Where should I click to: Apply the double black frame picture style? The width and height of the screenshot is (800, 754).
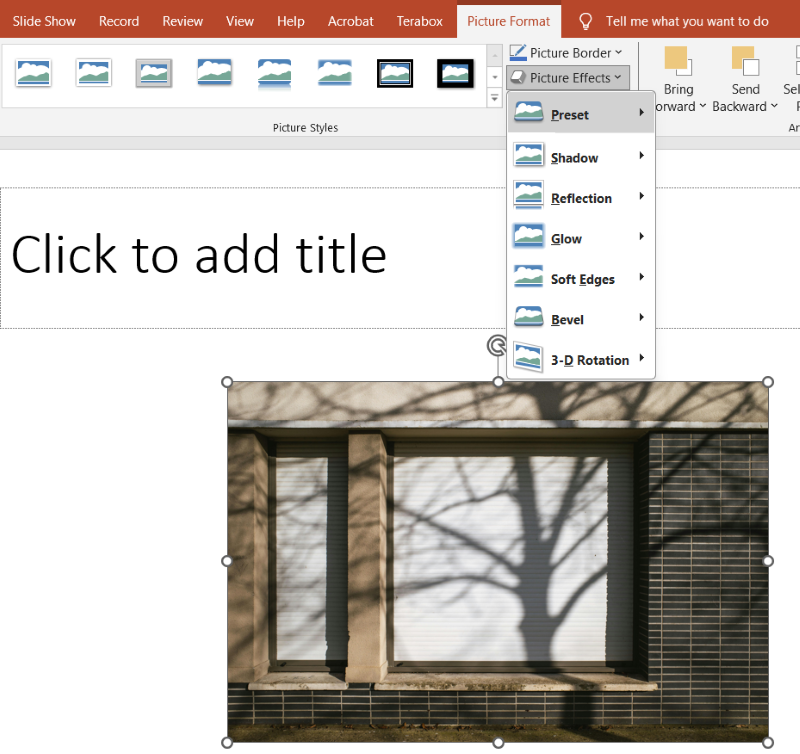point(395,73)
